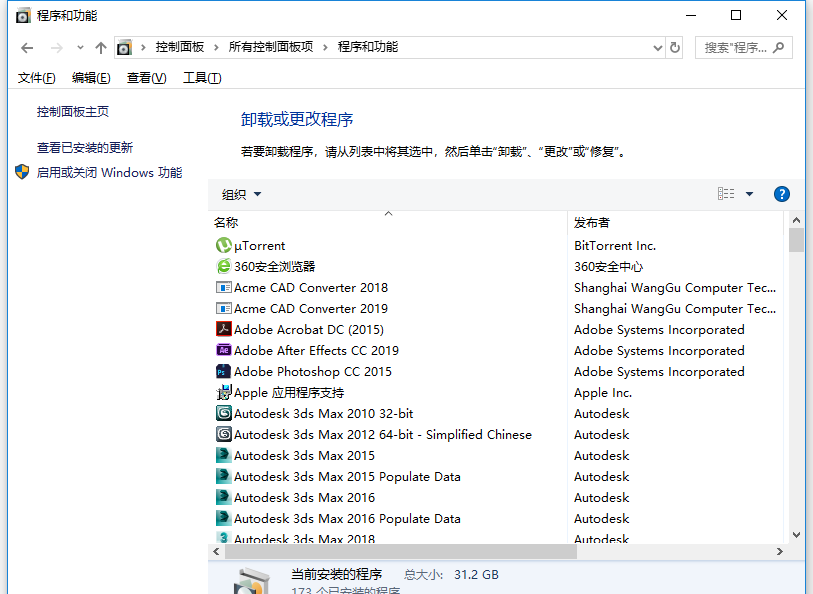Click the vertical scrollbar up arrow
Viewport: 813px width, 594px height.
[796, 220]
